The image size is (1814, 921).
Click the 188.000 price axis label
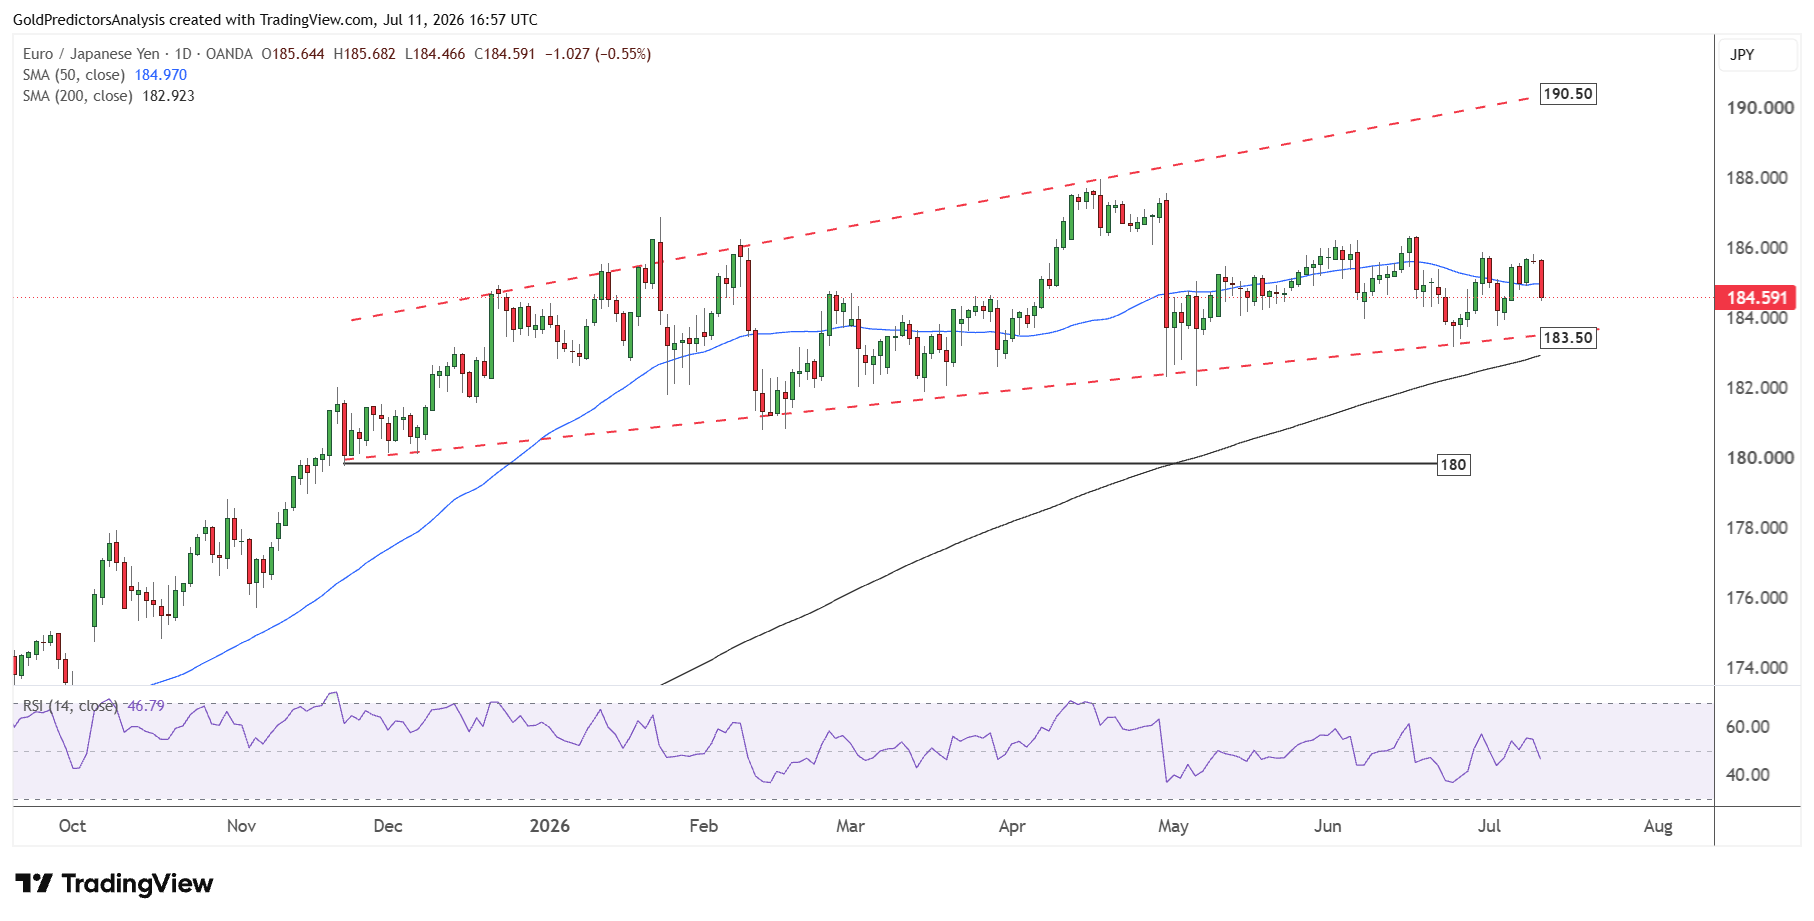1757,178
